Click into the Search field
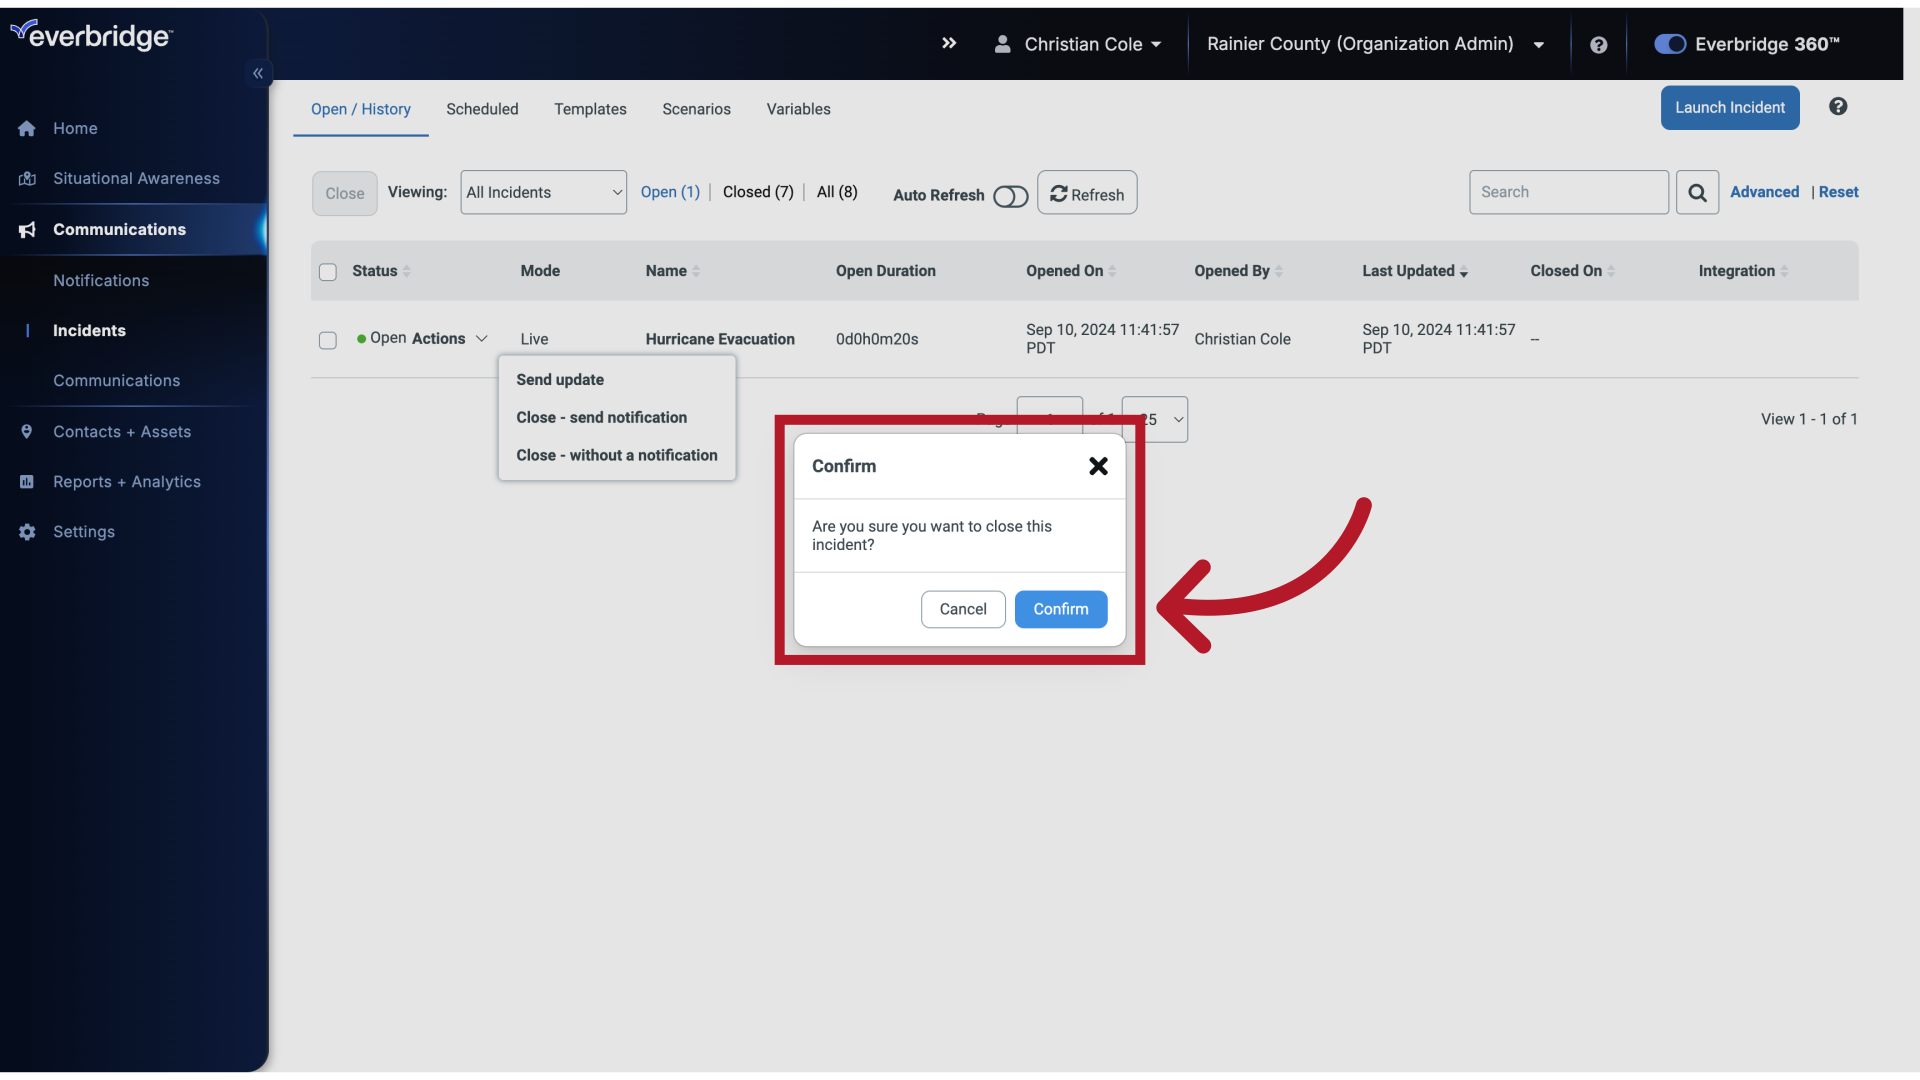Screen dimensions: 1920x1080 click(x=1569, y=192)
